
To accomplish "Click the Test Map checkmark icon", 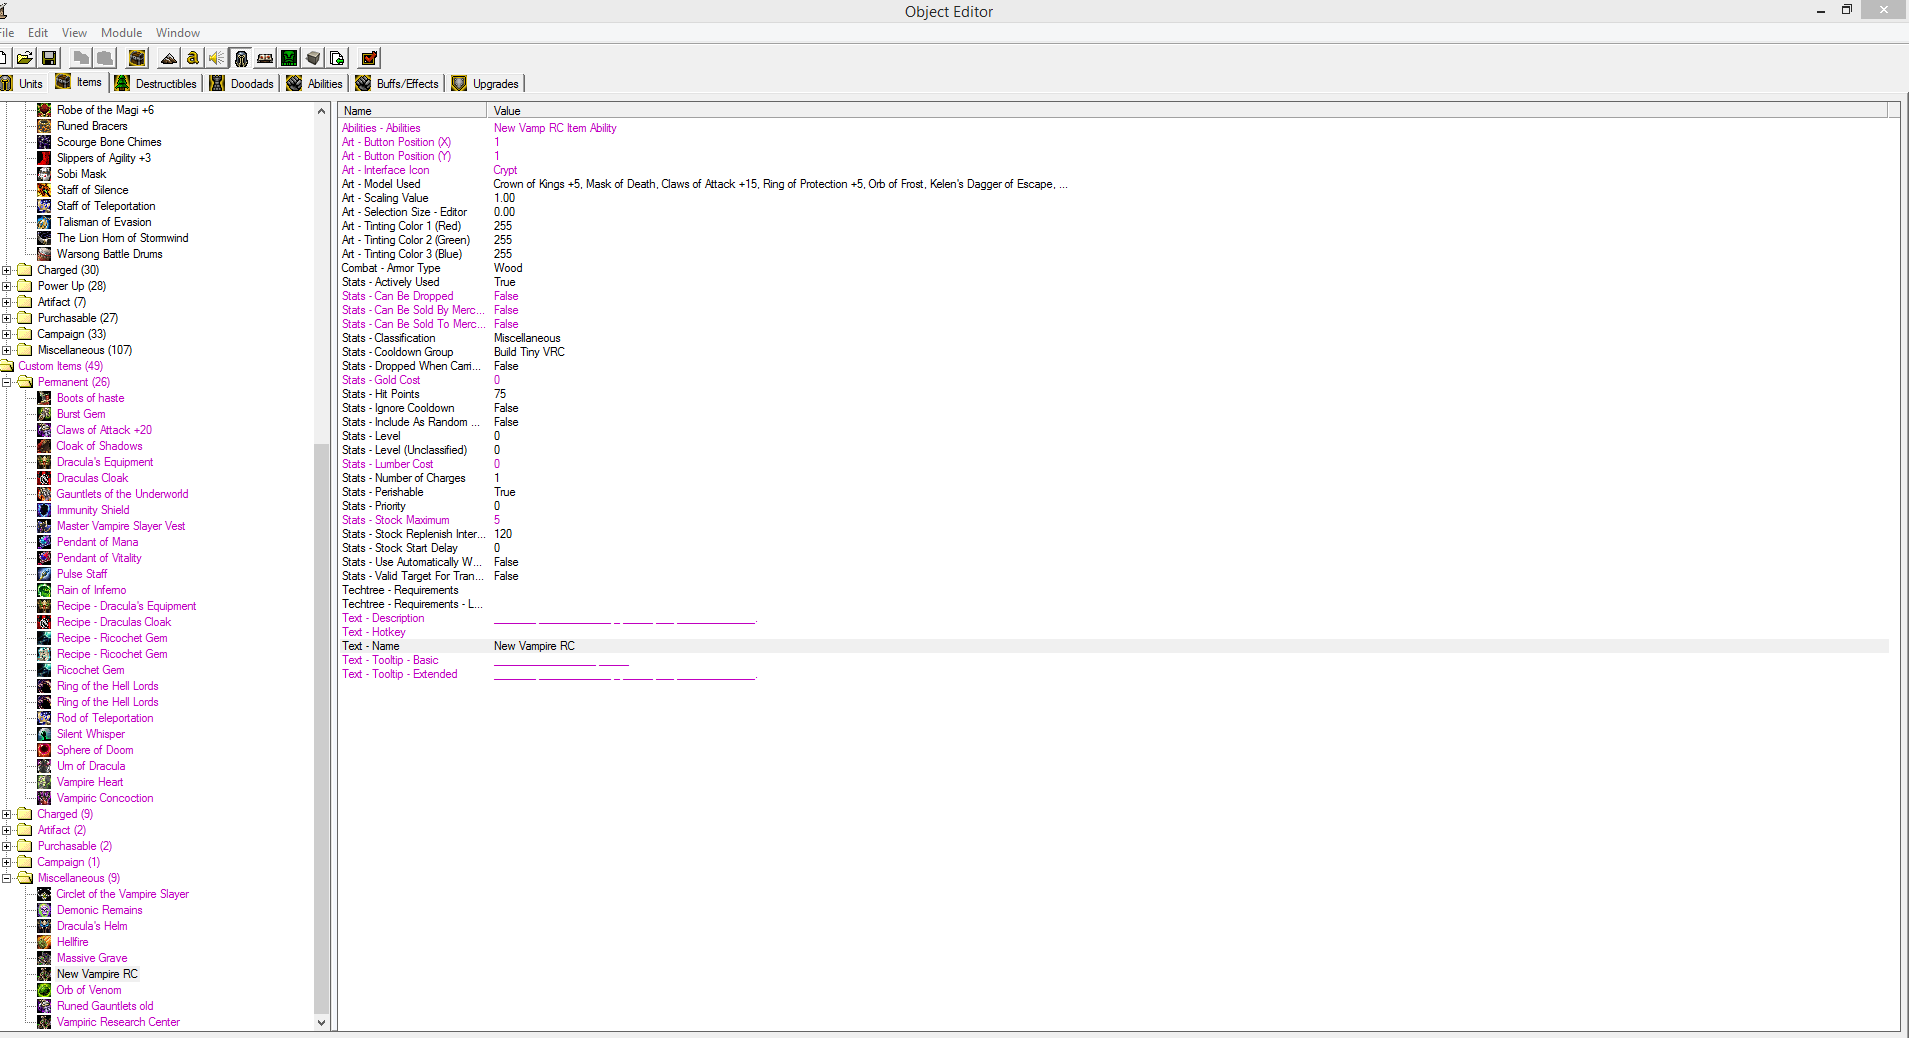I will pos(369,58).
